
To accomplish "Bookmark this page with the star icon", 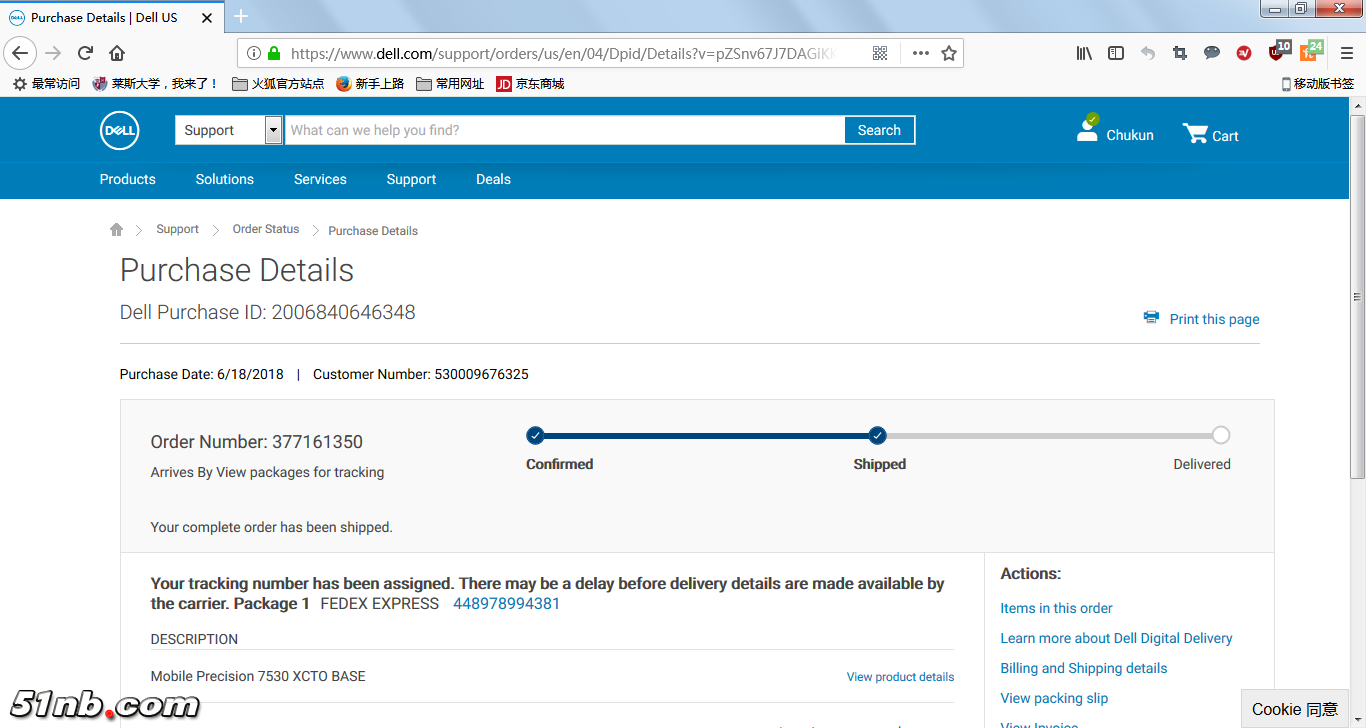I will tap(949, 53).
